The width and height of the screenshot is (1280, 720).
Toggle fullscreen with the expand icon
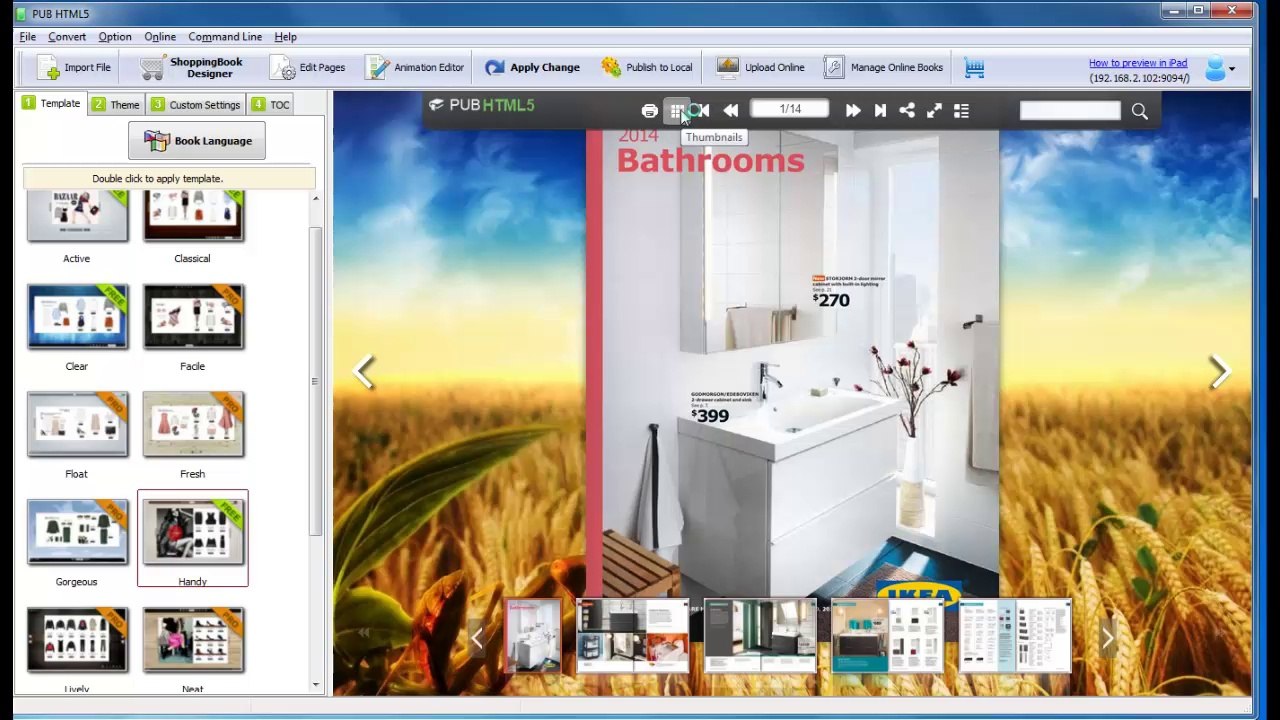(934, 111)
